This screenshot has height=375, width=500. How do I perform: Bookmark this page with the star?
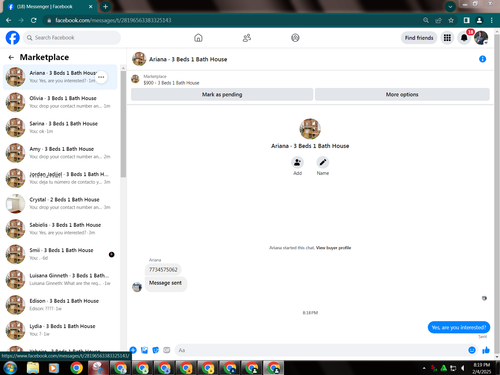coord(451,20)
